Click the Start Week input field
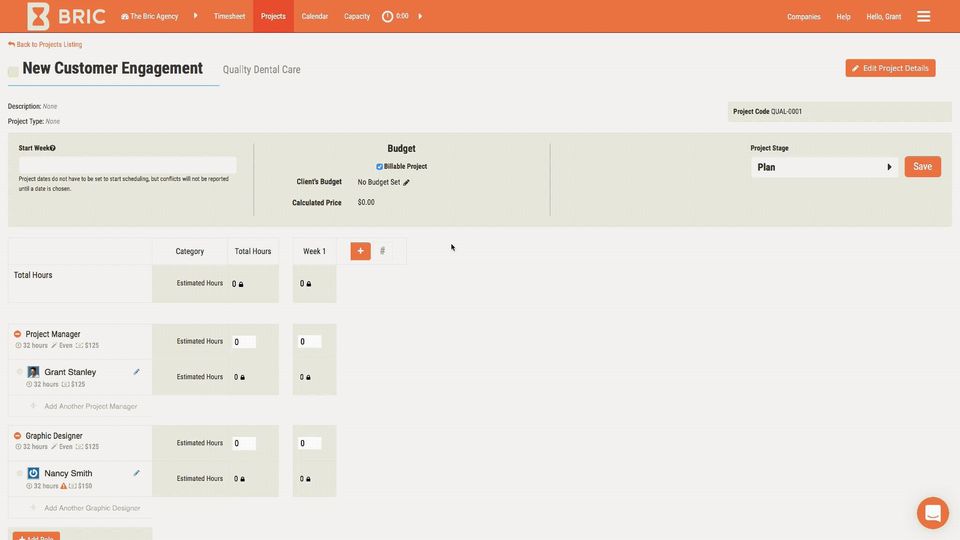This screenshot has width=960, height=540. point(127,164)
